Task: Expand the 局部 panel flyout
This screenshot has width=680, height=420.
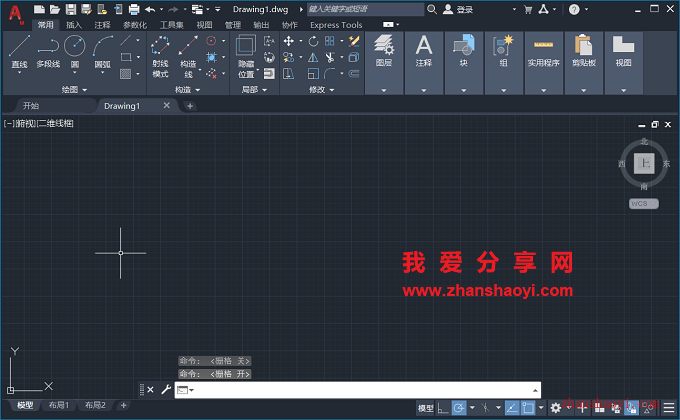Action: (254, 89)
